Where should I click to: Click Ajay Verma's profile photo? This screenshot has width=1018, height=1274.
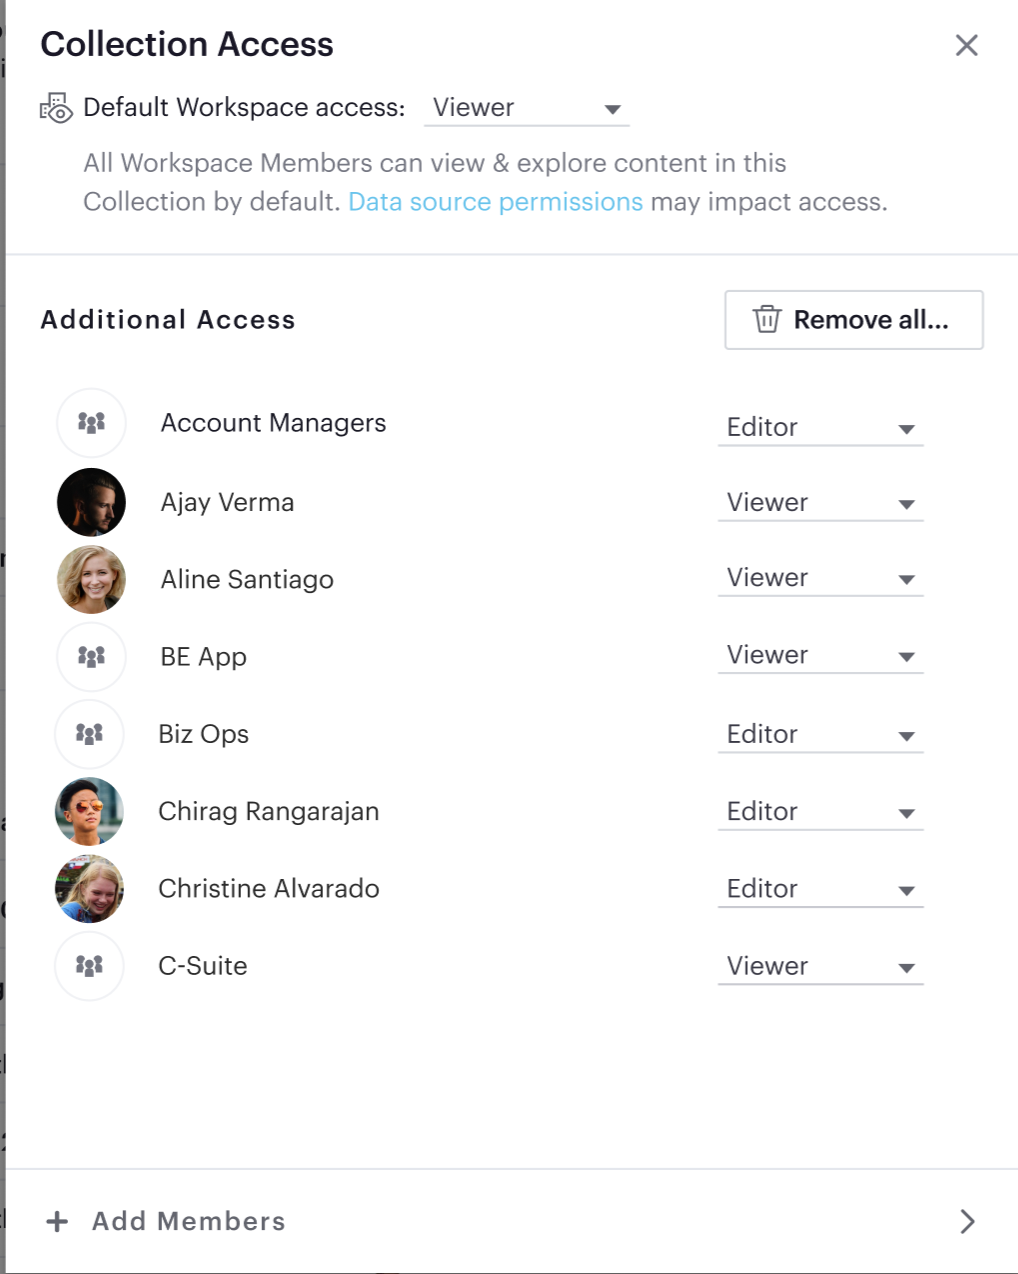pos(91,502)
